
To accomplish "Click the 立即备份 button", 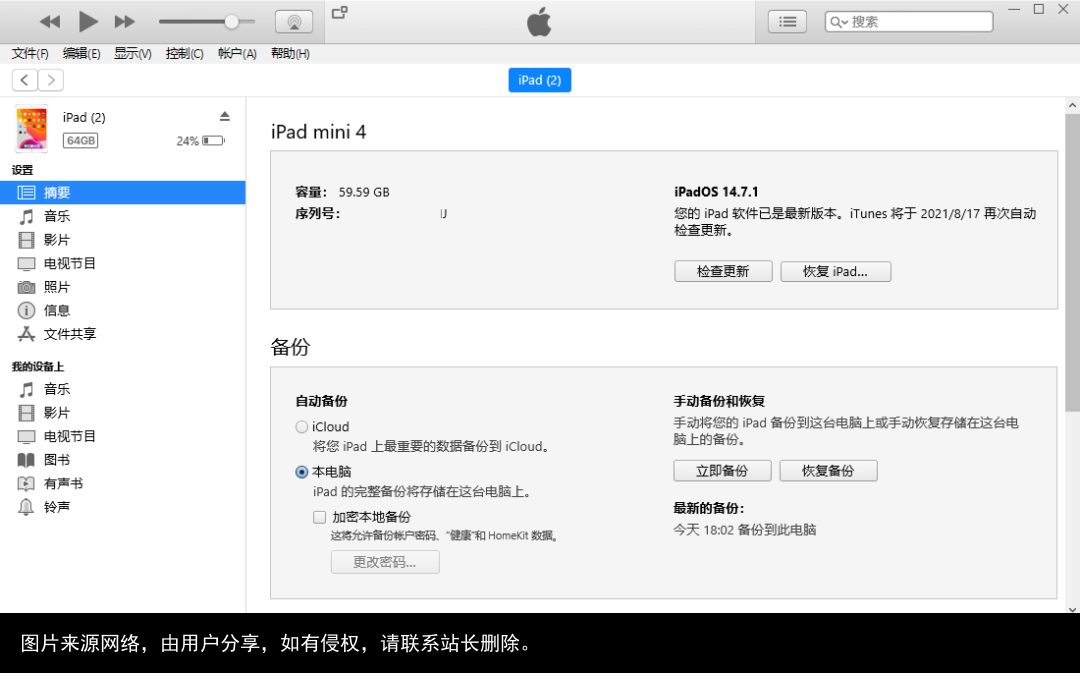I will point(722,470).
